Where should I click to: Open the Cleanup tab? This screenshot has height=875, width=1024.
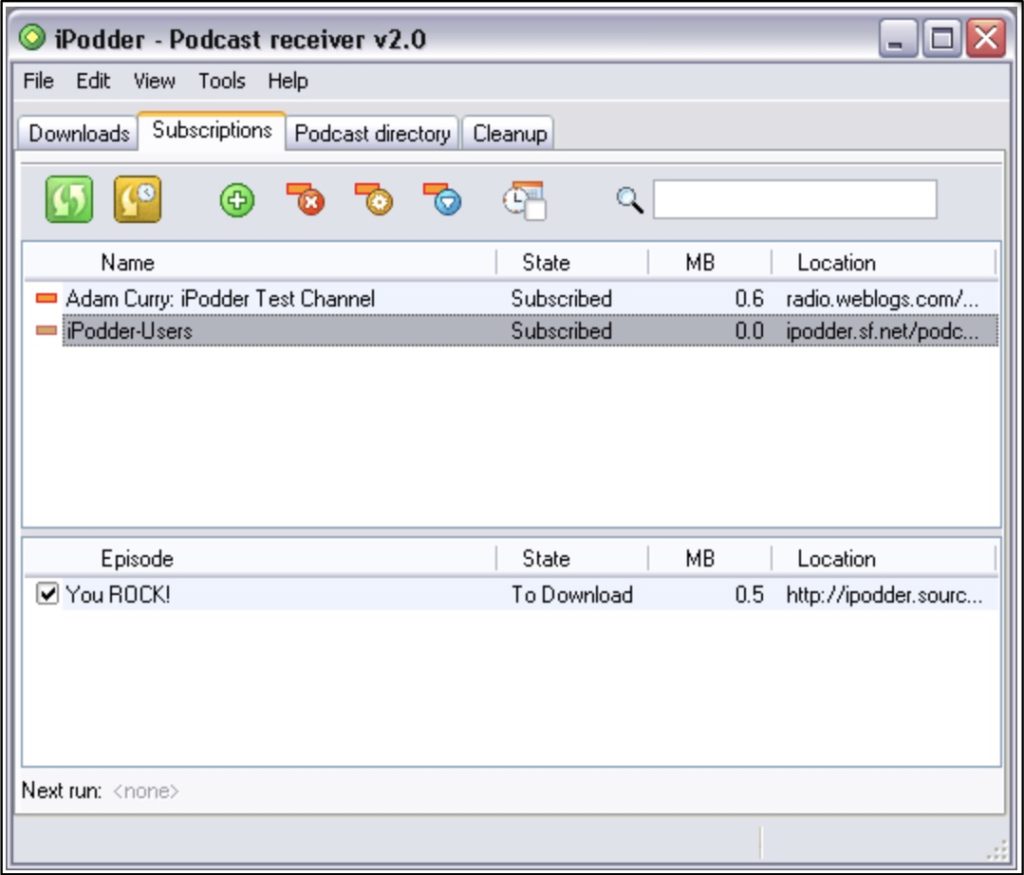point(509,133)
